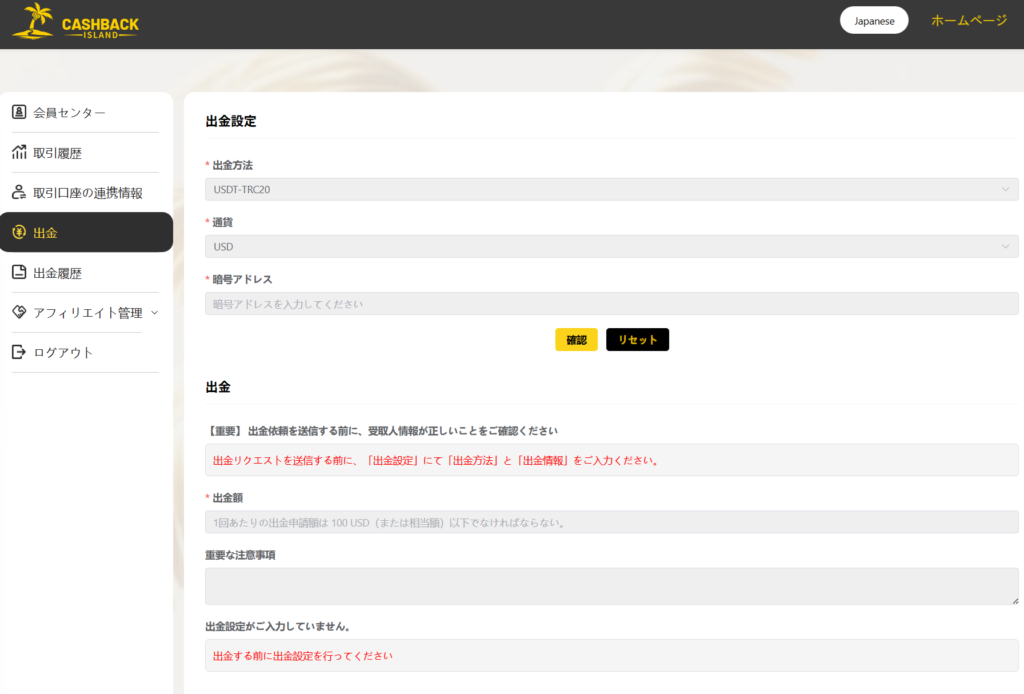Click the 出金額 withdrawal amount field

610,521
